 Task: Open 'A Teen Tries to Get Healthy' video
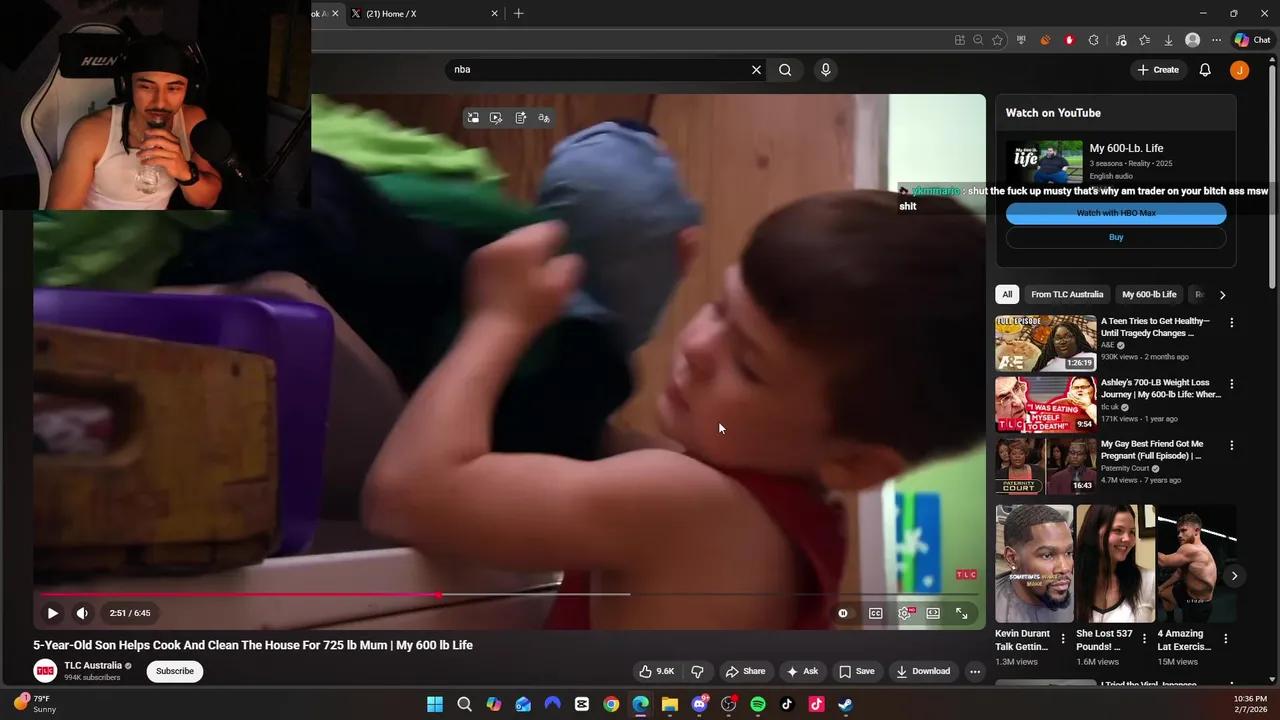pos(1156,327)
